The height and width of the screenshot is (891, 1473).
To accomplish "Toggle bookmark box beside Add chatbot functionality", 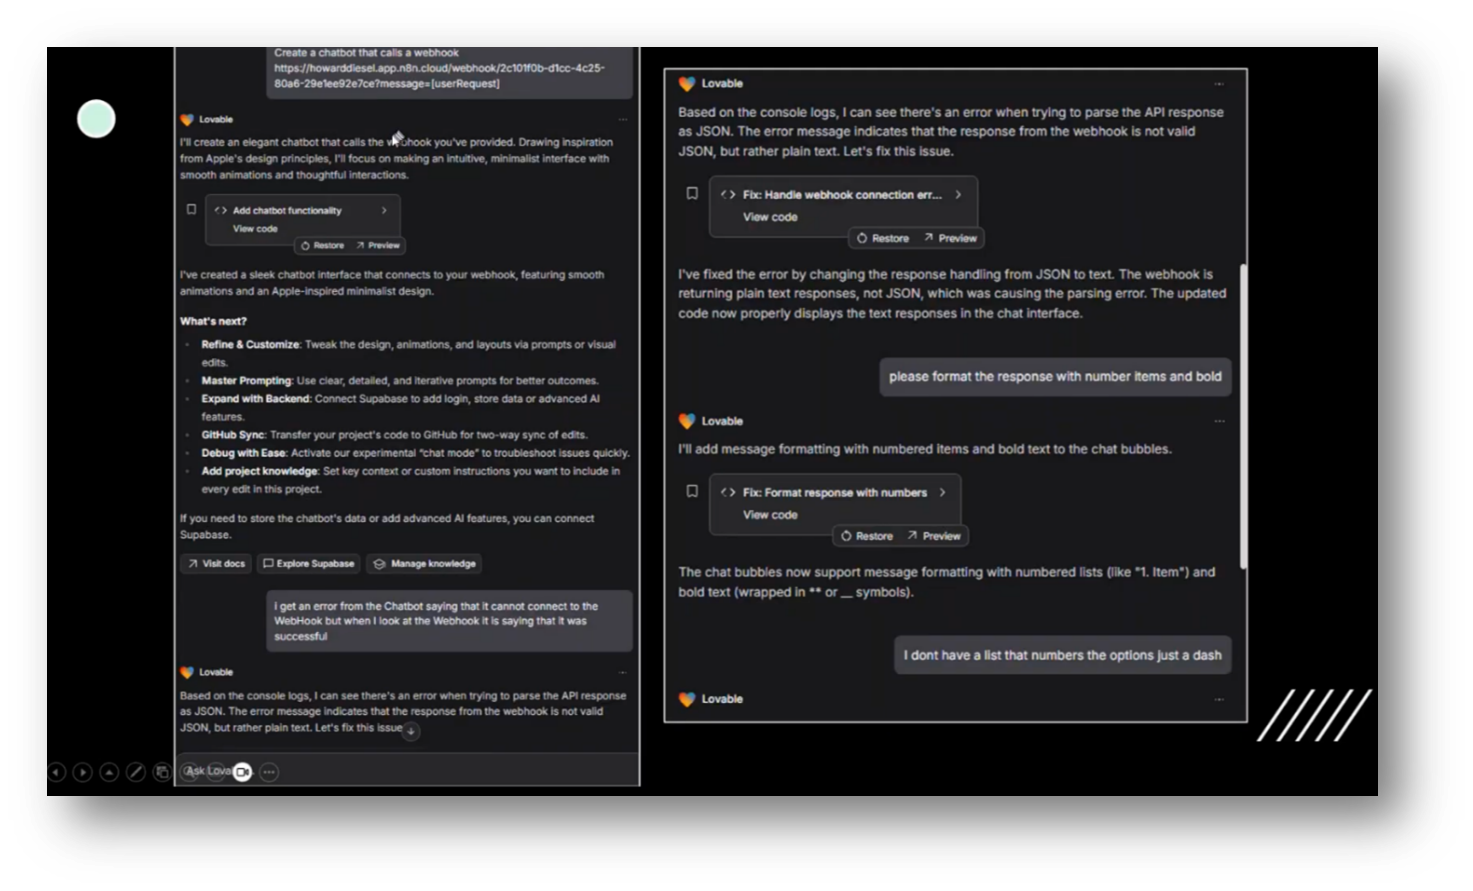I will (191, 209).
